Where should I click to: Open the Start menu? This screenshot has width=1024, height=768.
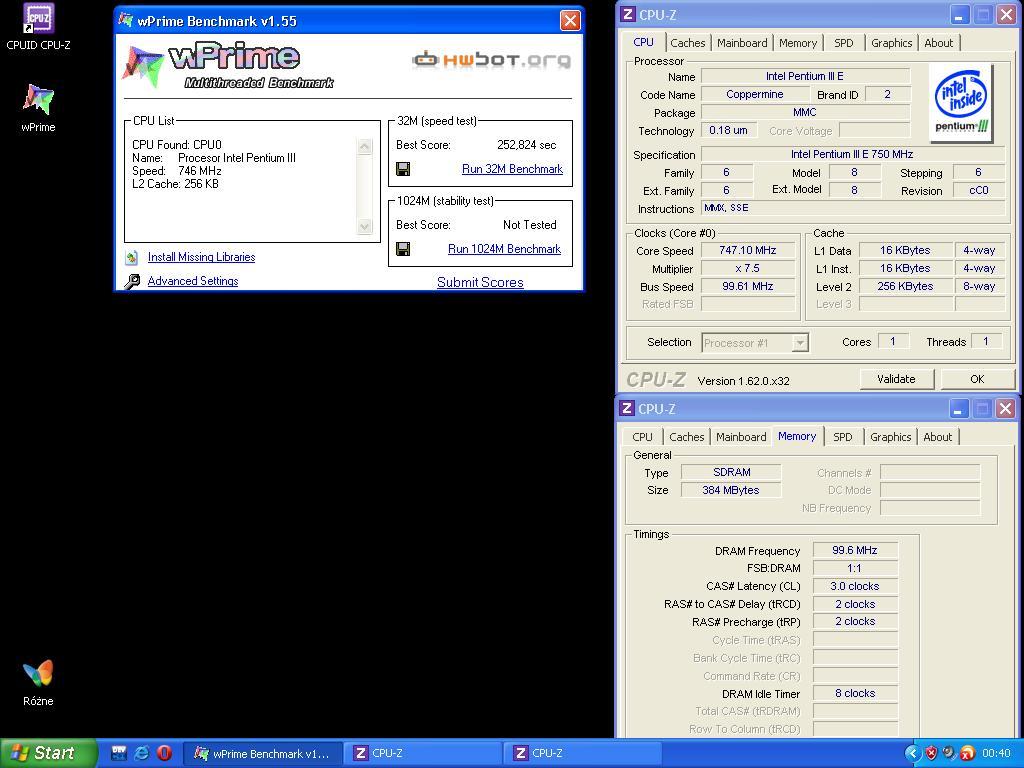pyautogui.click(x=48, y=753)
